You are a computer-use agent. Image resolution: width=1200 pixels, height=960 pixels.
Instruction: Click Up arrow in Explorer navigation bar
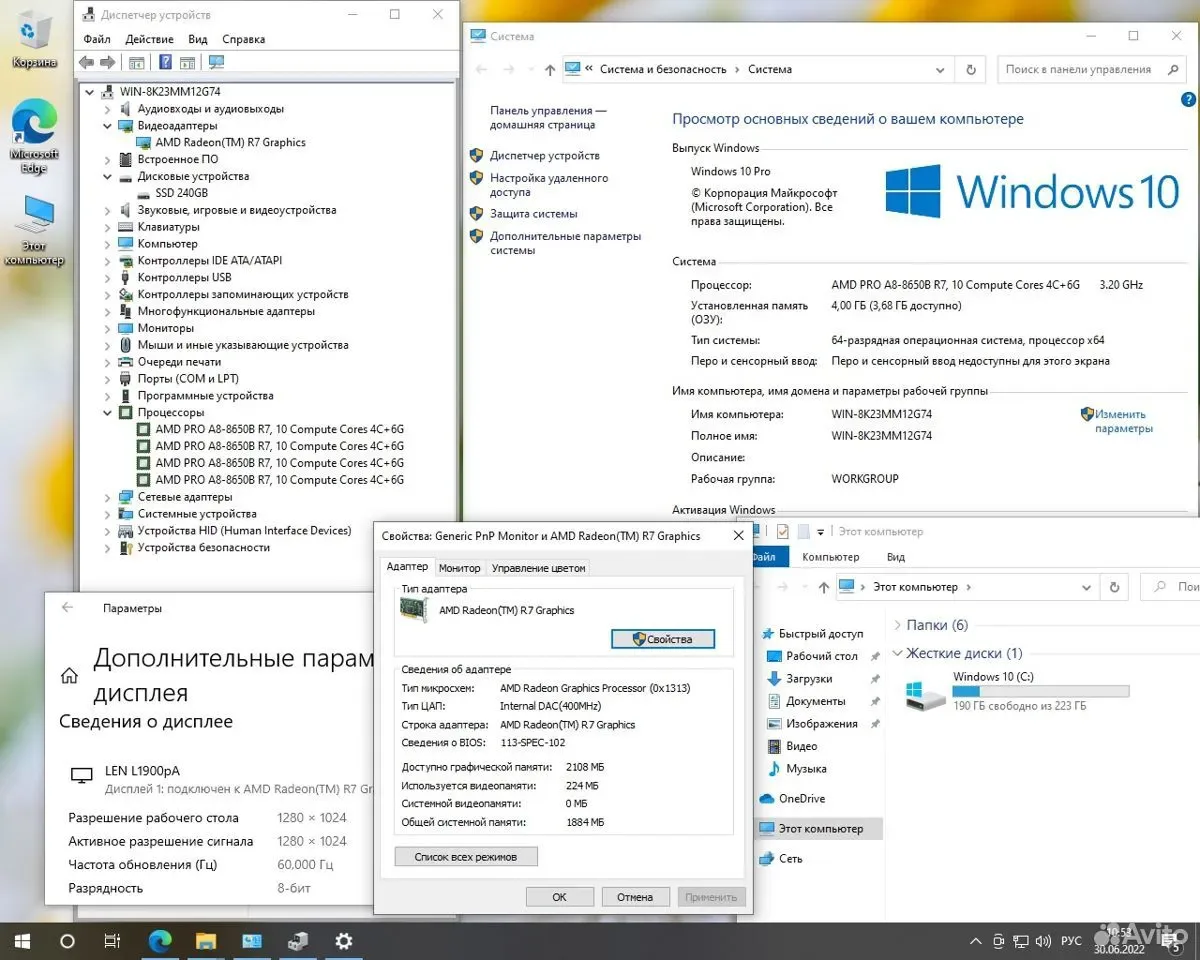coord(822,587)
